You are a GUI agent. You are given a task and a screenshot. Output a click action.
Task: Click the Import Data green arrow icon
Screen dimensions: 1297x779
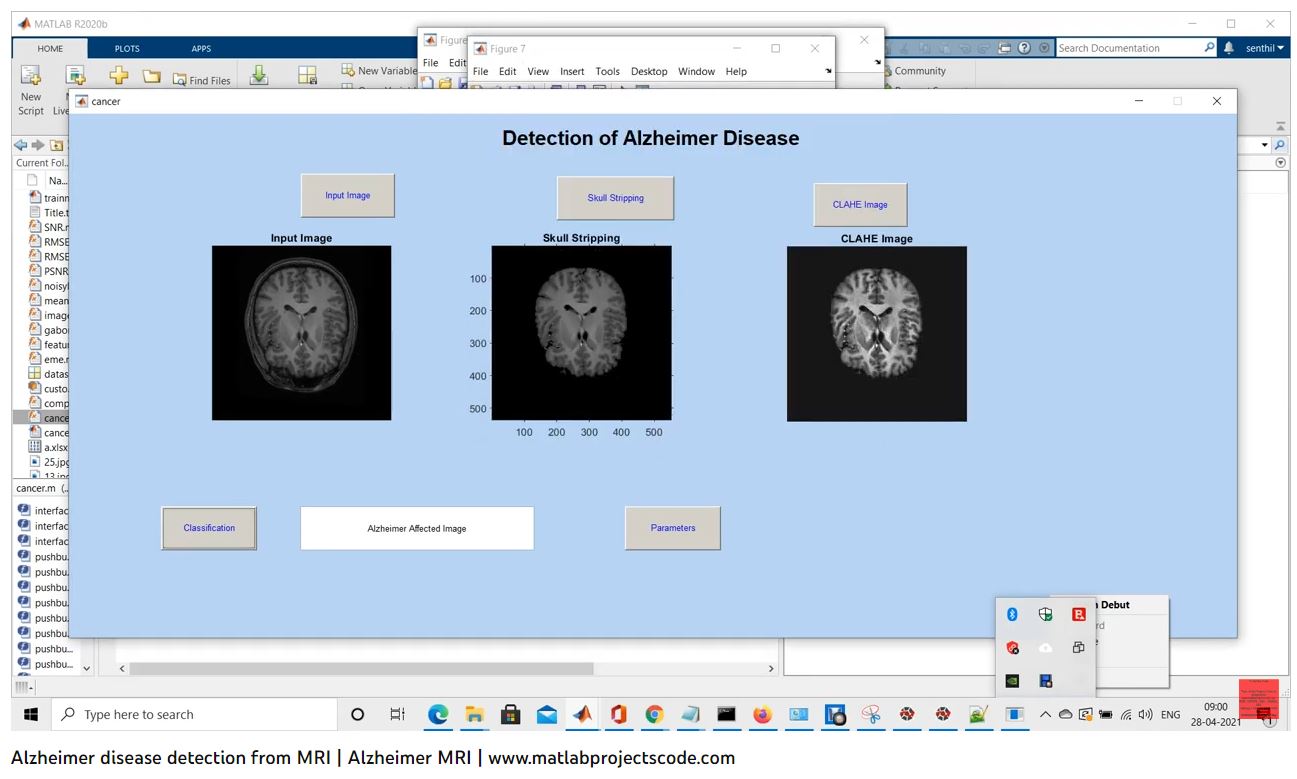pyautogui.click(x=258, y=76)
